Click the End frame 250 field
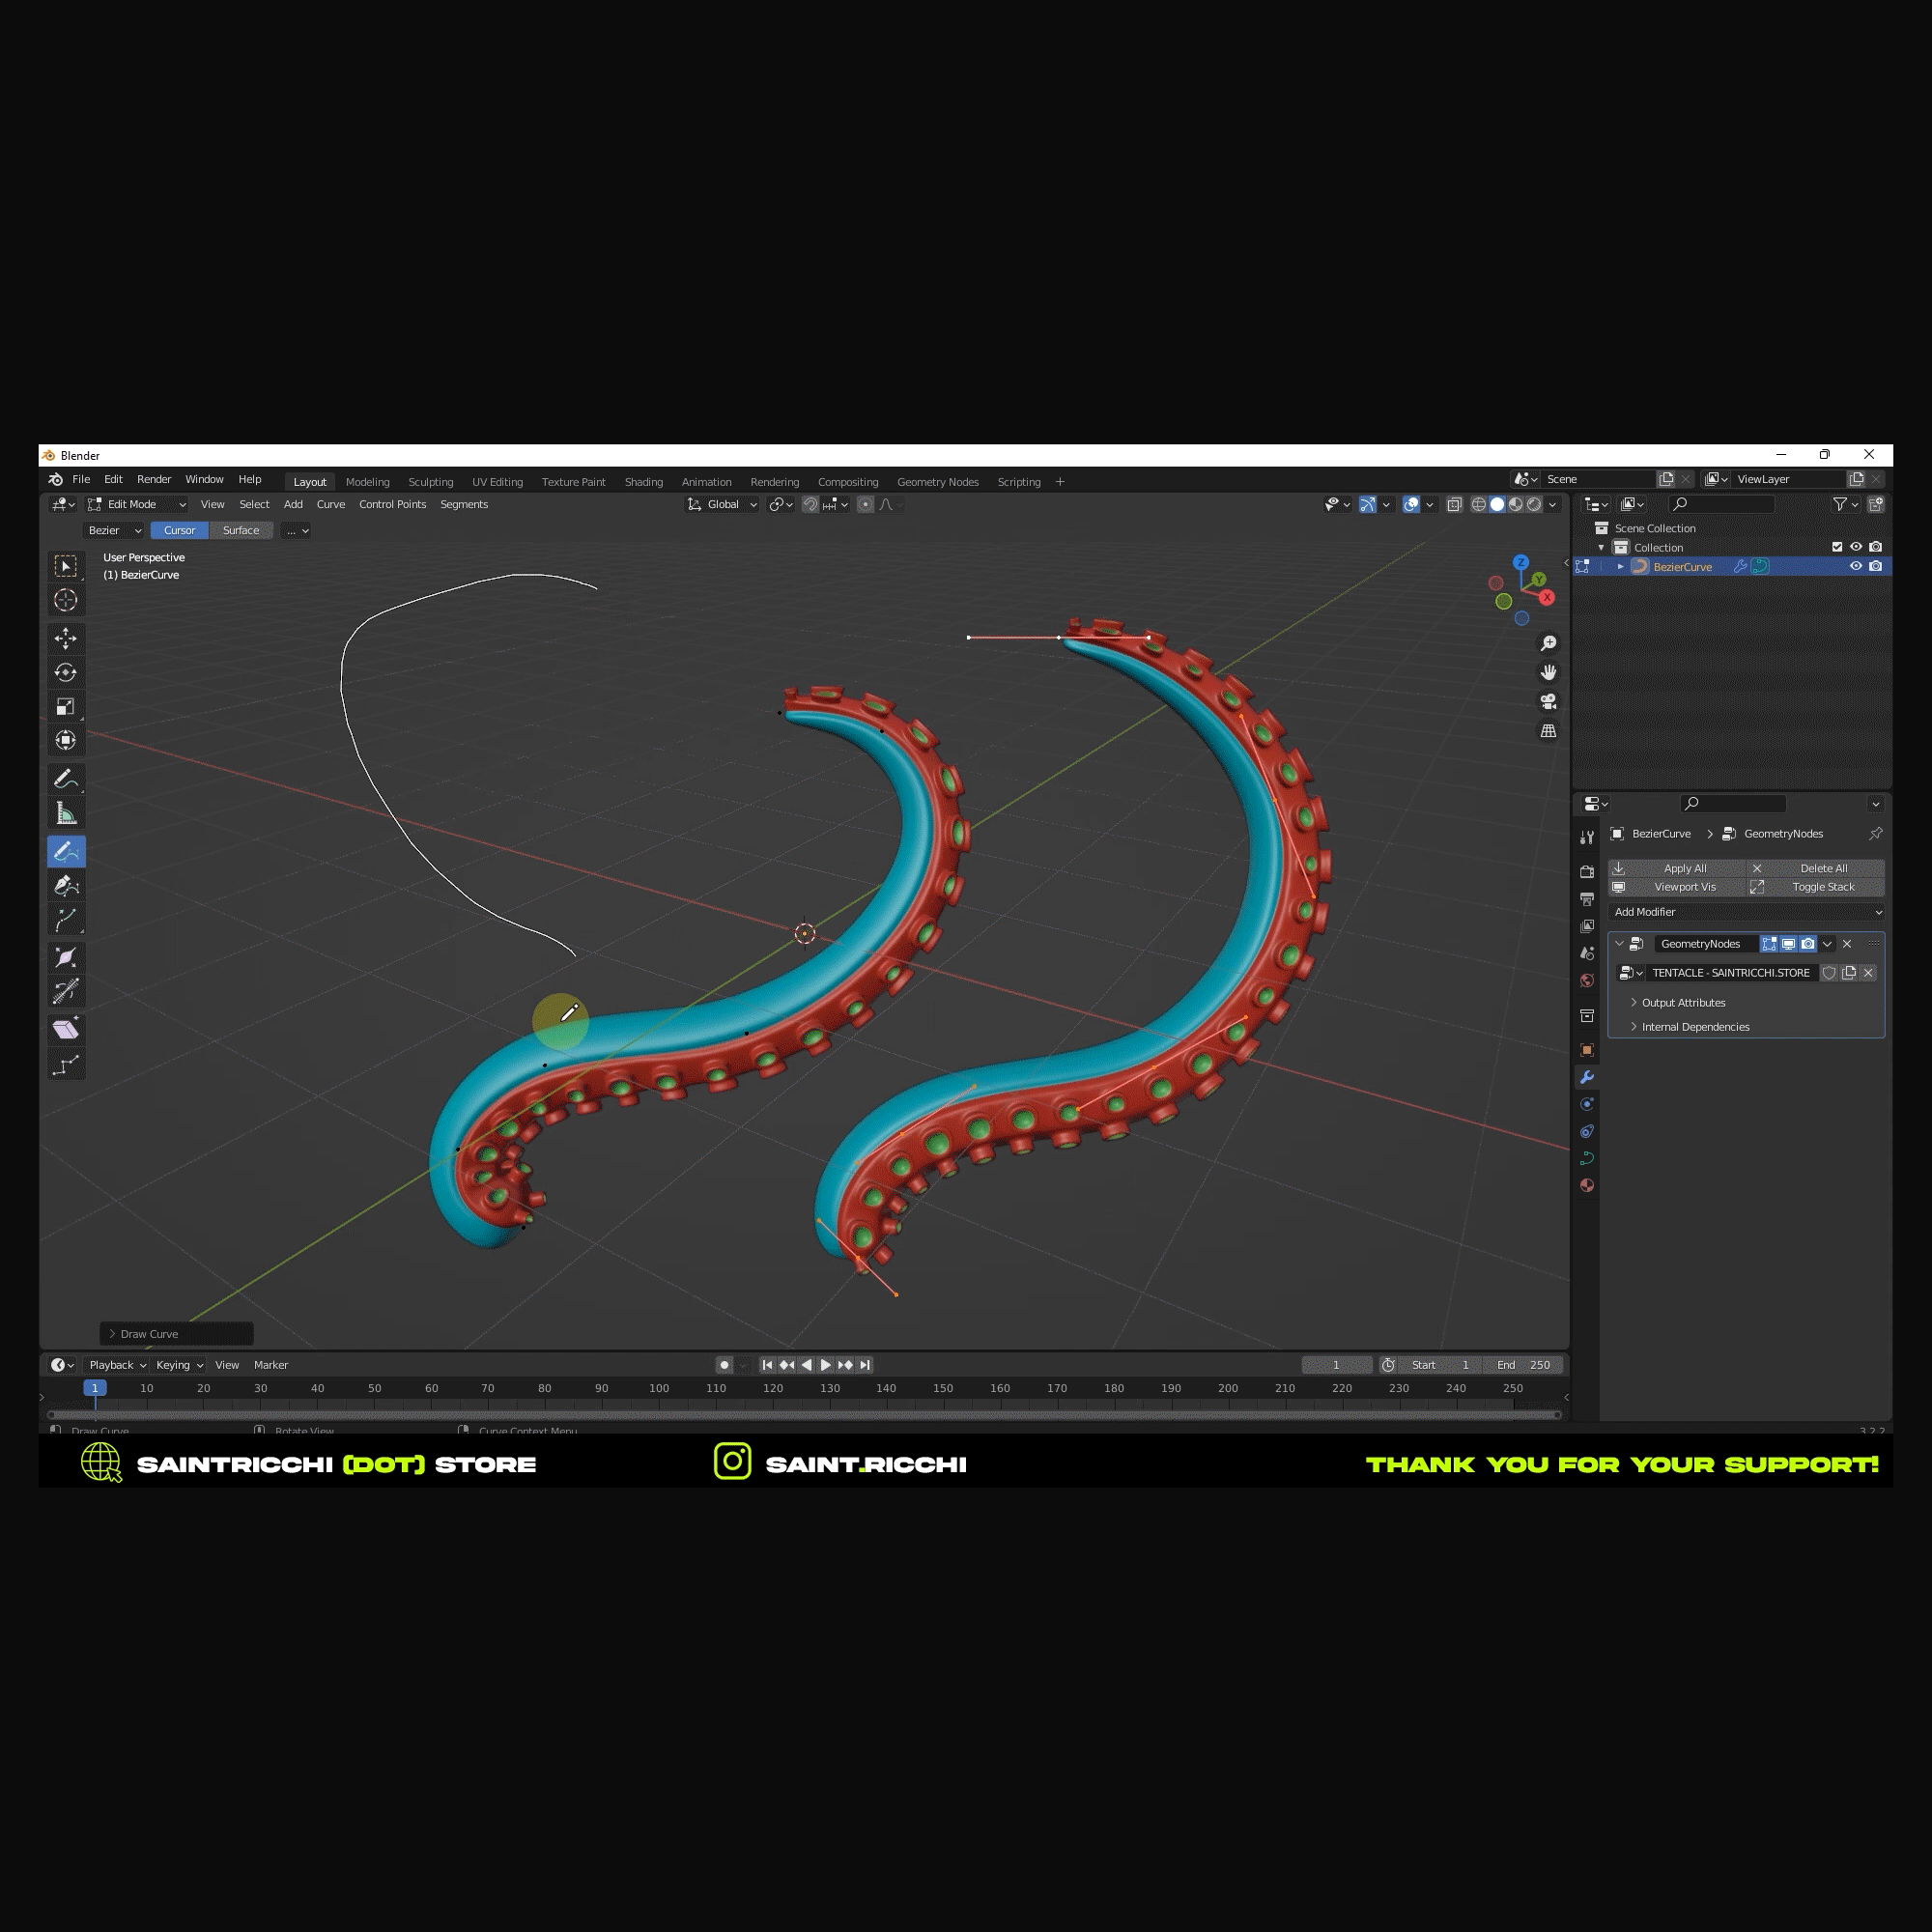The height and width of the screenshot is (1932, 1932). [x=1525, y=1365]
